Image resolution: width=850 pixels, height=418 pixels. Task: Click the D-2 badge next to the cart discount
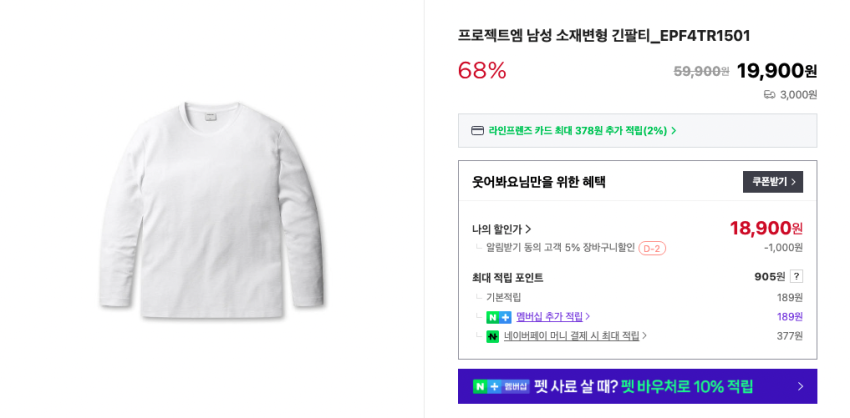pyautogui.click(x=652, y=248)
